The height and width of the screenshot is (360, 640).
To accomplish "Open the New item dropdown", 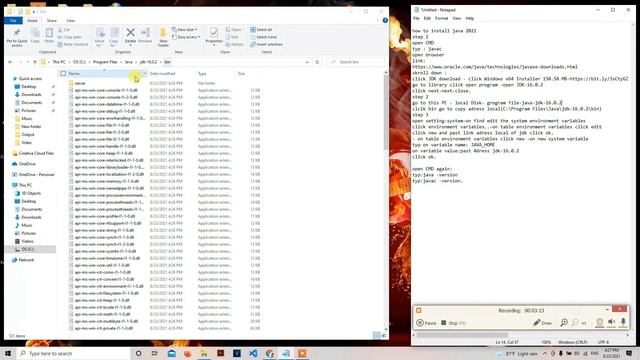I will pos(185,29).
